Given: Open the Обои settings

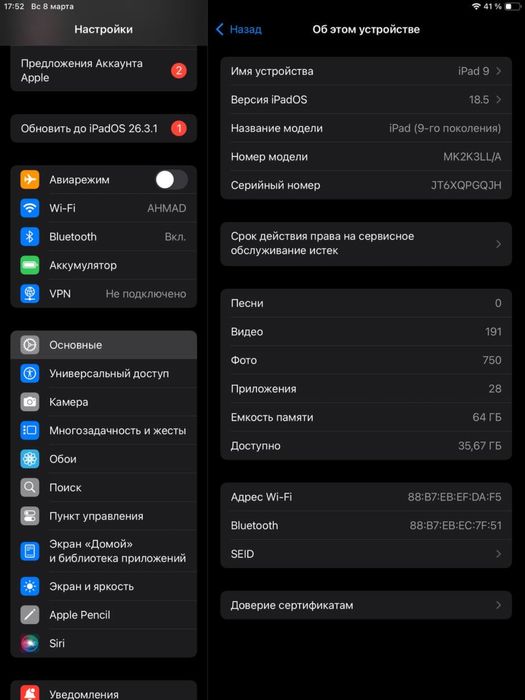Looking at the screenshot, I should [x=104, y=459].
